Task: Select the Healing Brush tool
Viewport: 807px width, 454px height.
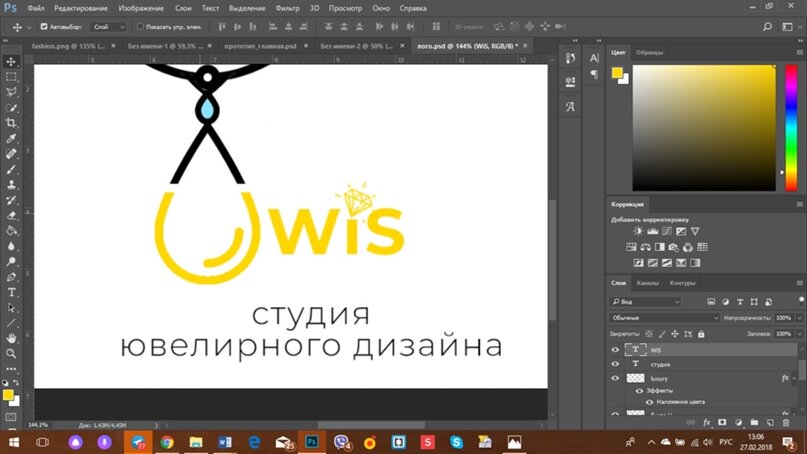Action: coord(11,154)
